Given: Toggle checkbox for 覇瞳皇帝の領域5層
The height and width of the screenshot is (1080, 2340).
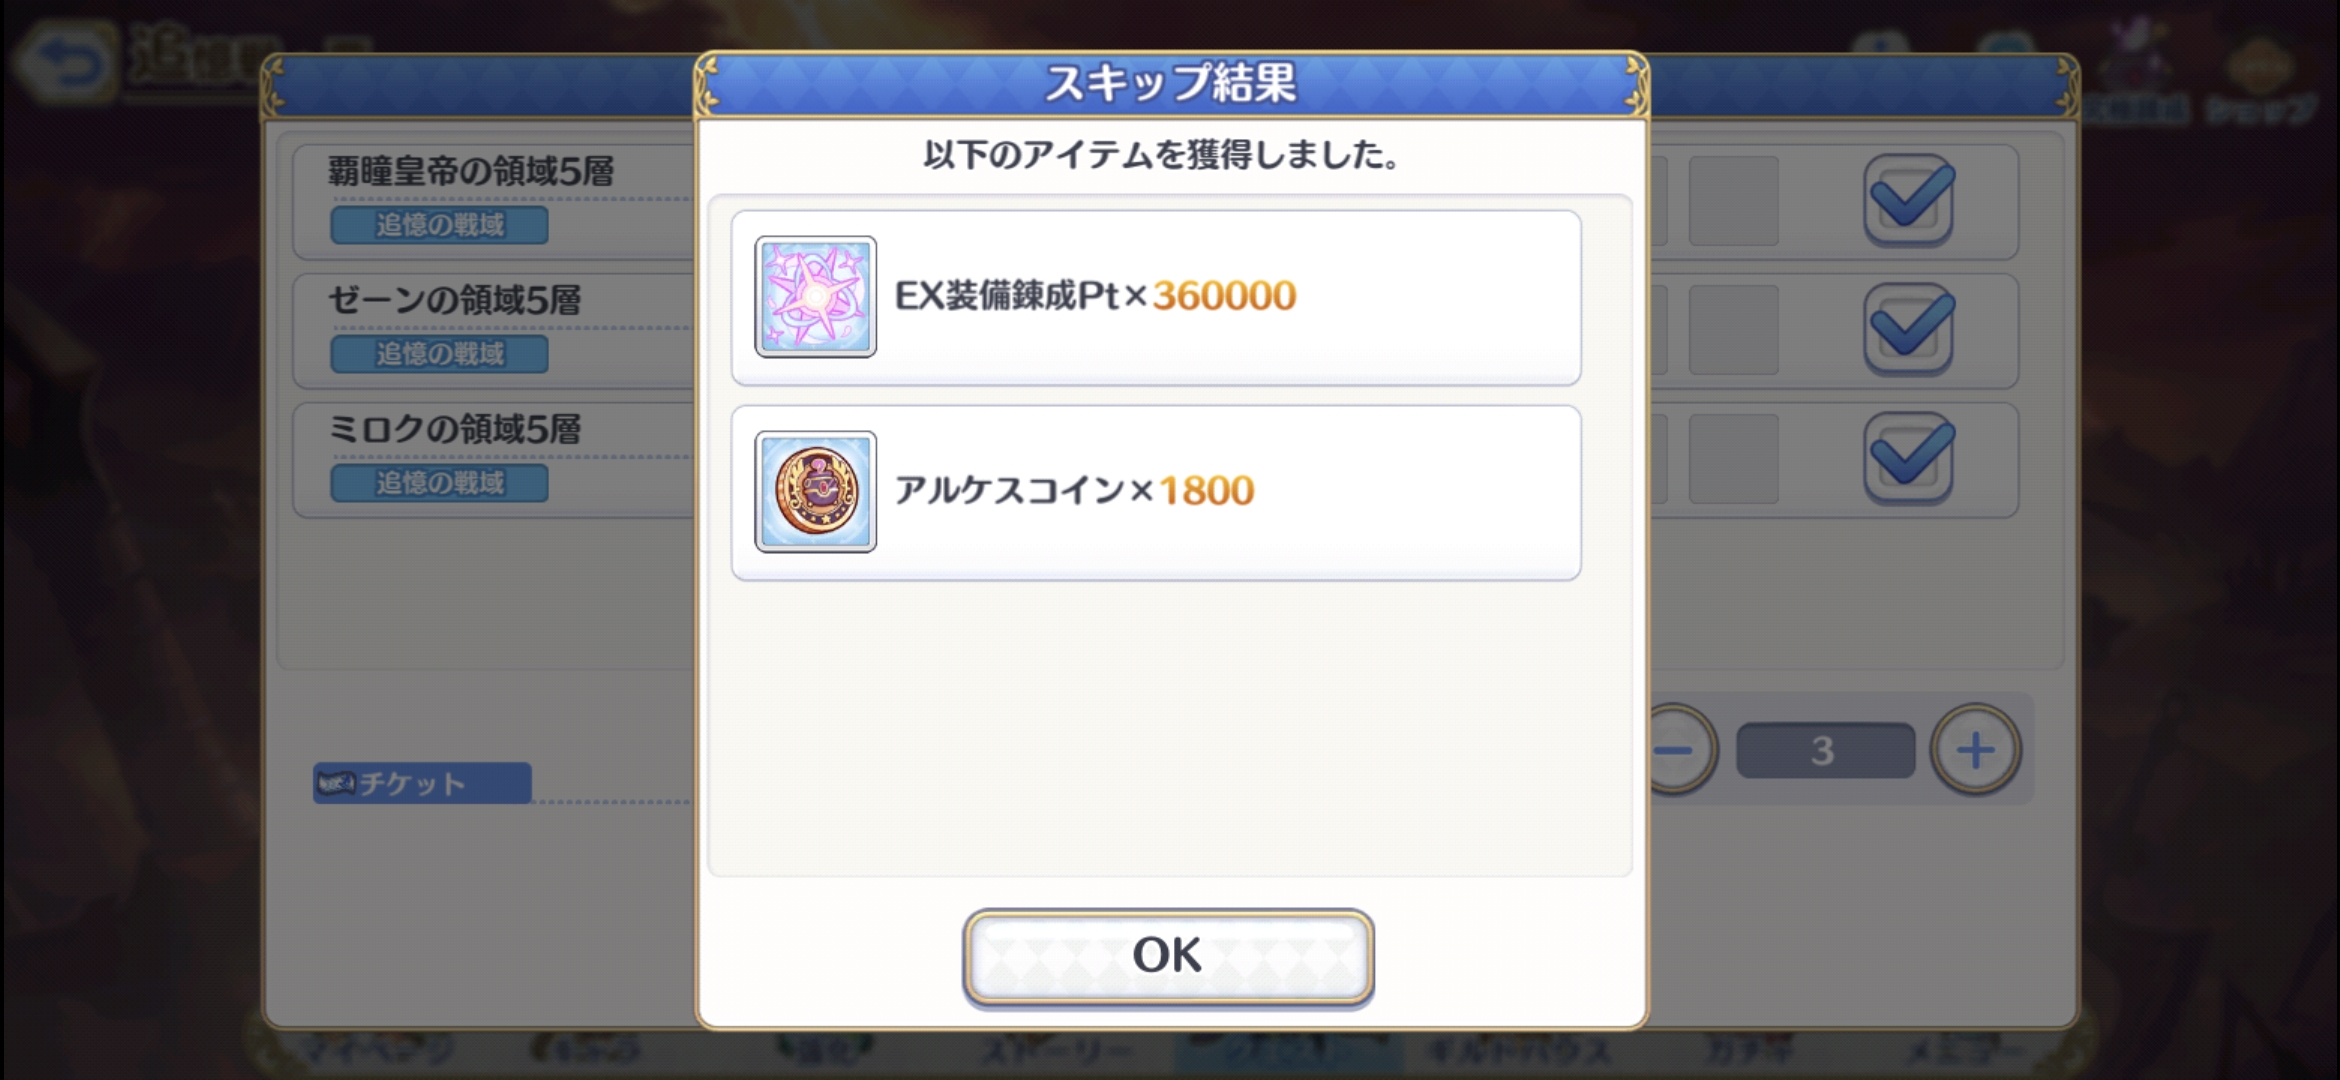Looking at the screenshot, I should coord(1909,199).
